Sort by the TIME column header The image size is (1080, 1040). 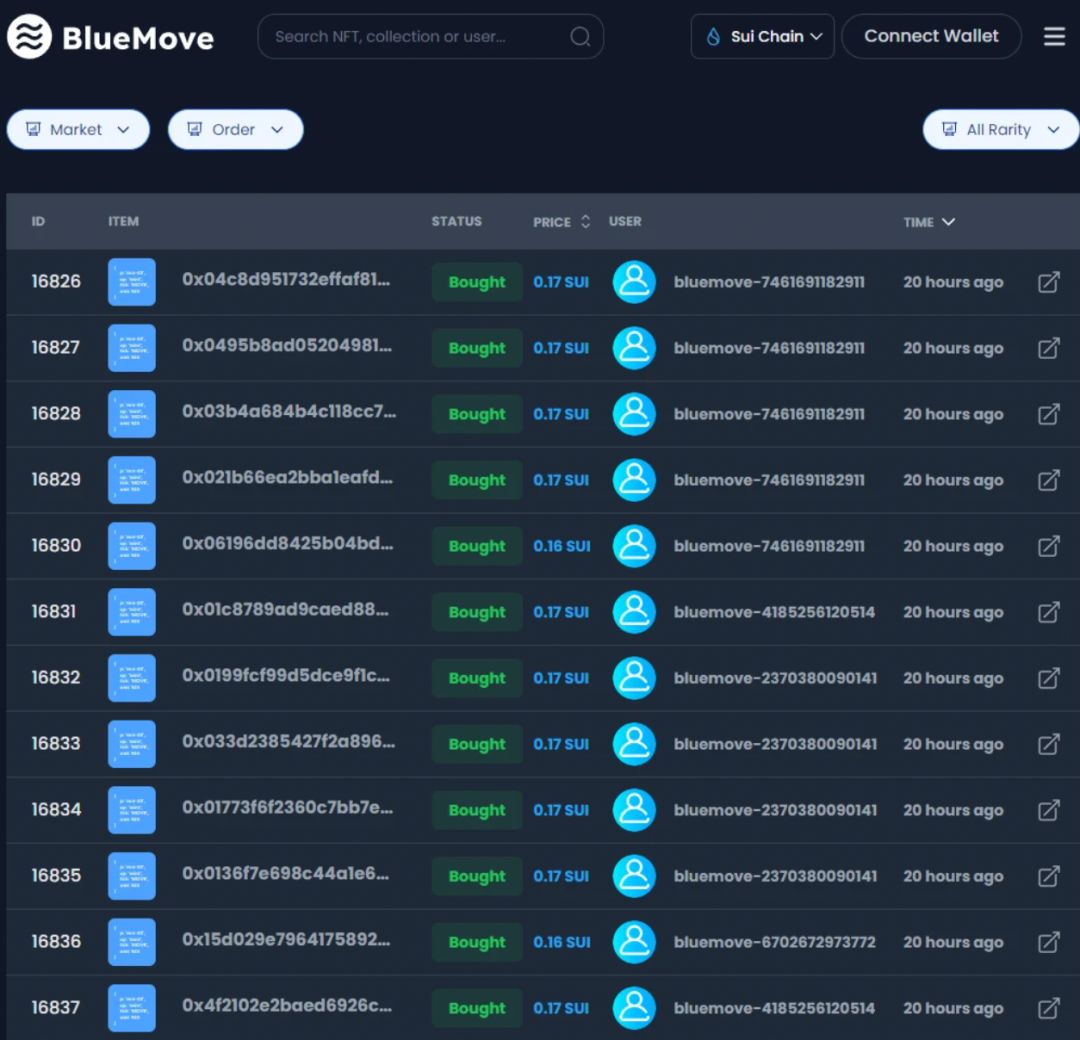click(928, 222)
